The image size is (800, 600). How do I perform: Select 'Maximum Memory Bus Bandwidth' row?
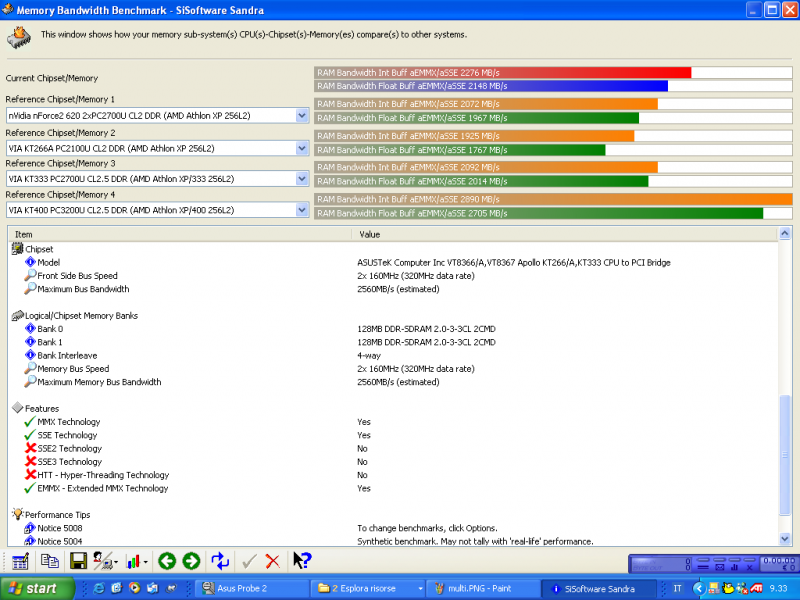click(x=393, y=382)
